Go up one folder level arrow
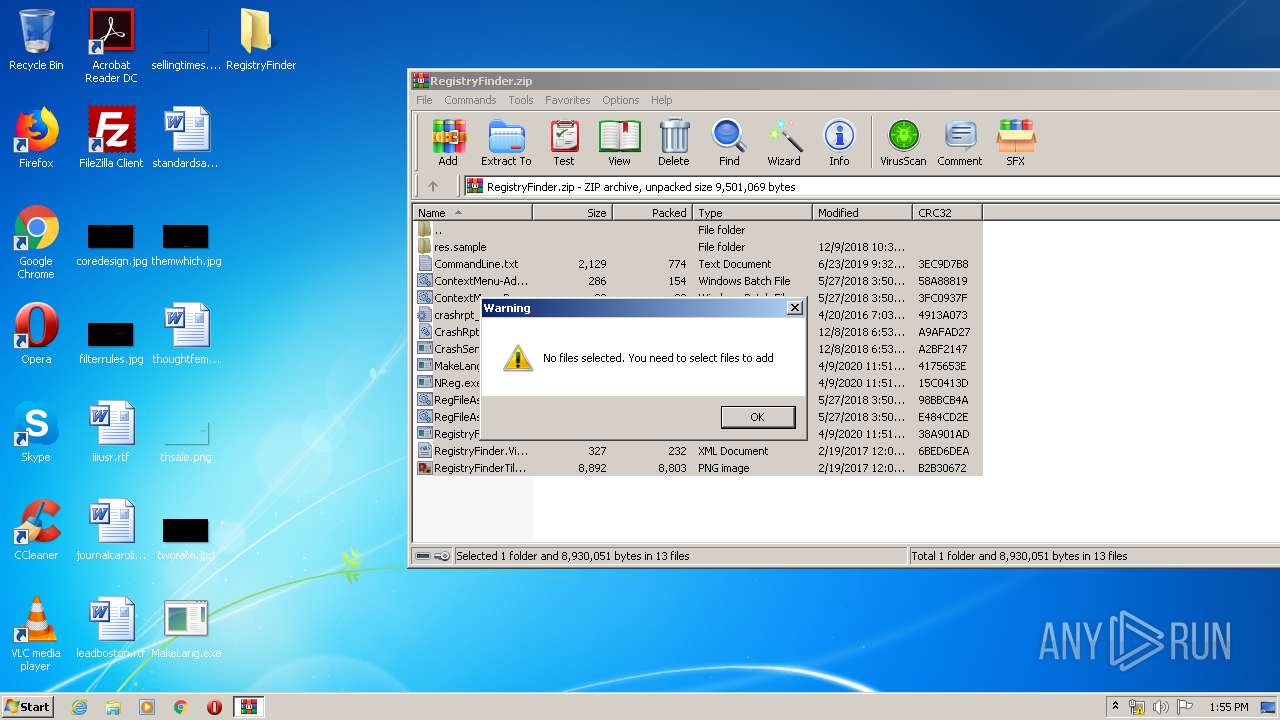Image resolution: width=1280 pixels, height=720 pixels. tap(433, 186)
